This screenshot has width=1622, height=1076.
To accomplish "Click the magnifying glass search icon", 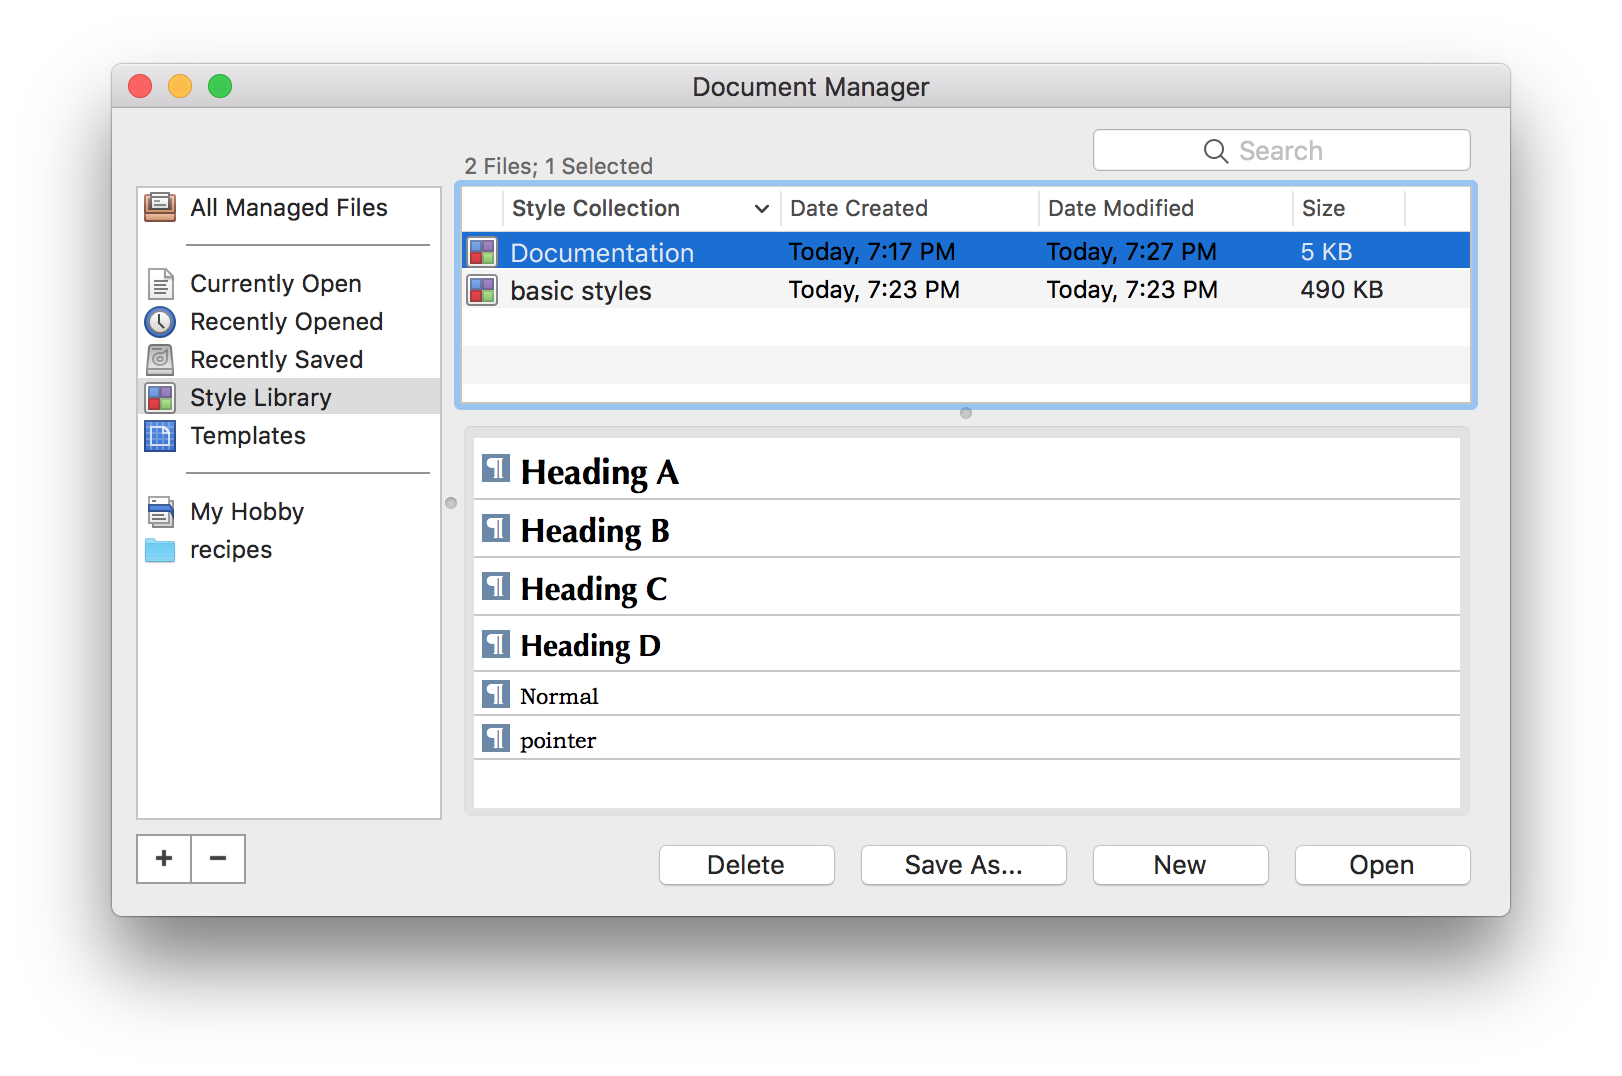I will click(1216, 151).
